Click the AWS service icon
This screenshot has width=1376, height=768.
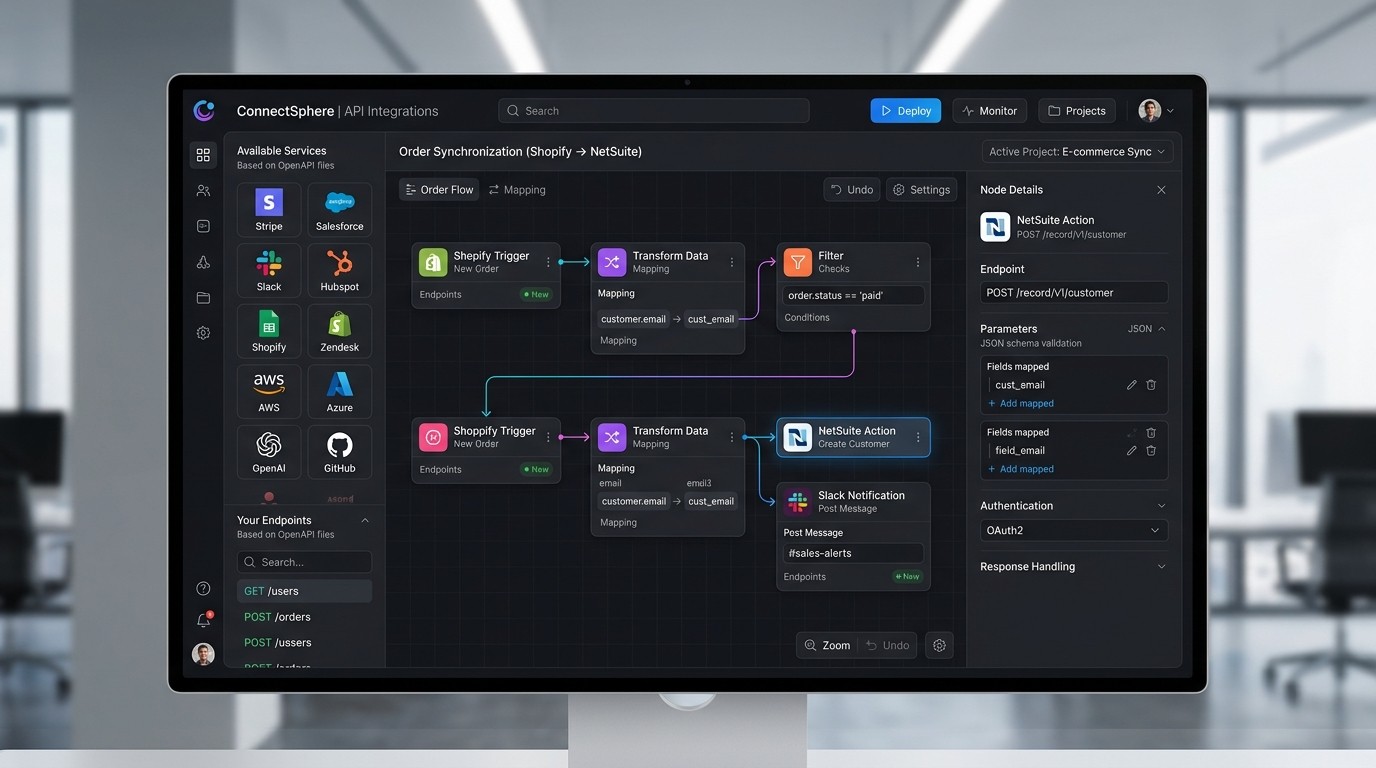[268, 391]
